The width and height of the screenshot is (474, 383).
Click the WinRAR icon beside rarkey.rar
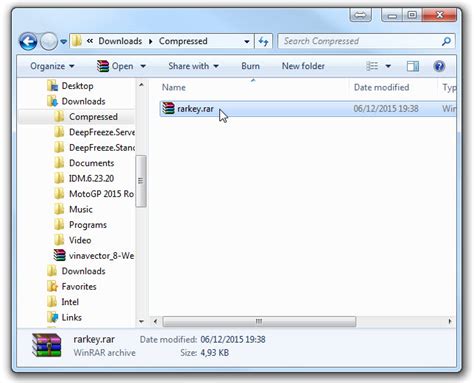pos(168,108)
